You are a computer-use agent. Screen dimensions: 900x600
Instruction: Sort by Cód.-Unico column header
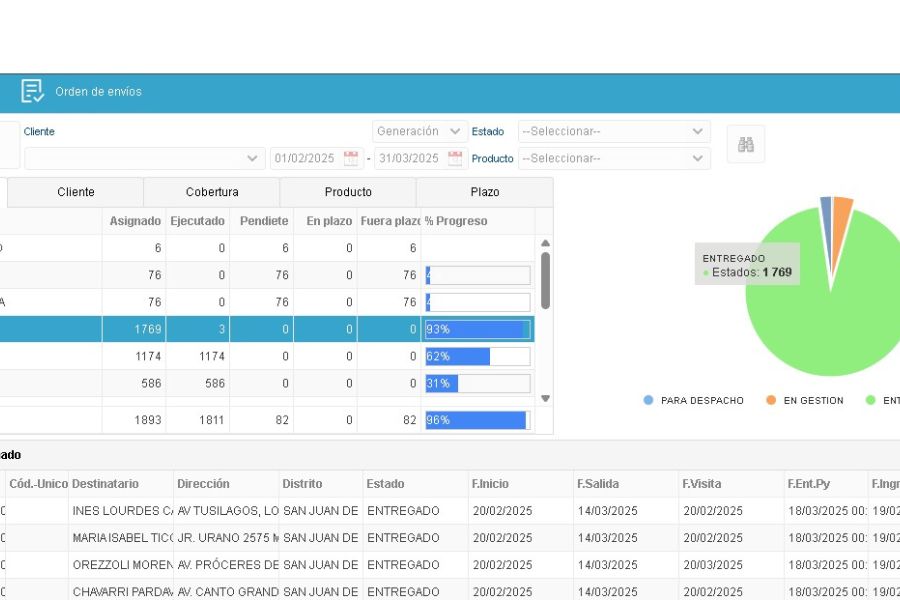pos(37,484)
